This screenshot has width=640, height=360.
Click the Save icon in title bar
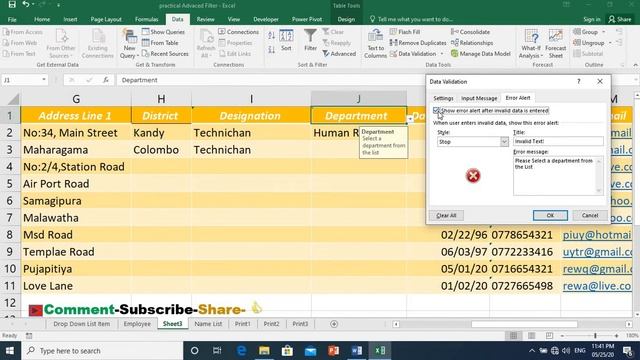(x=12, y=5)
